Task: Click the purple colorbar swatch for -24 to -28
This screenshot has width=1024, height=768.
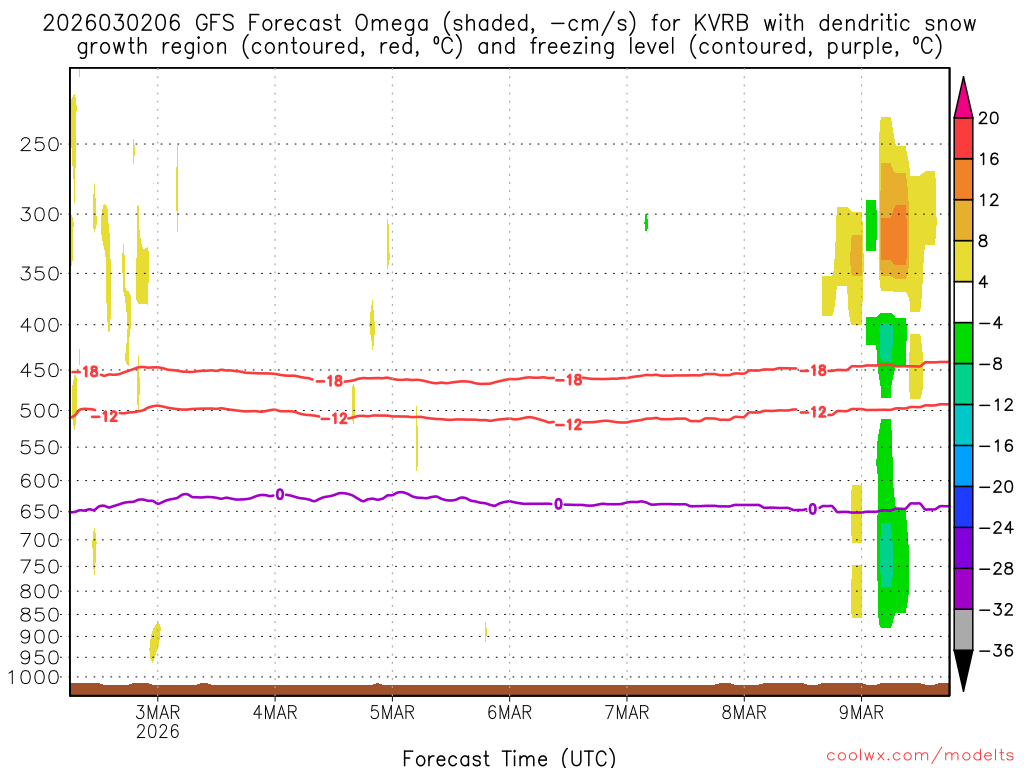Action: 963,548
